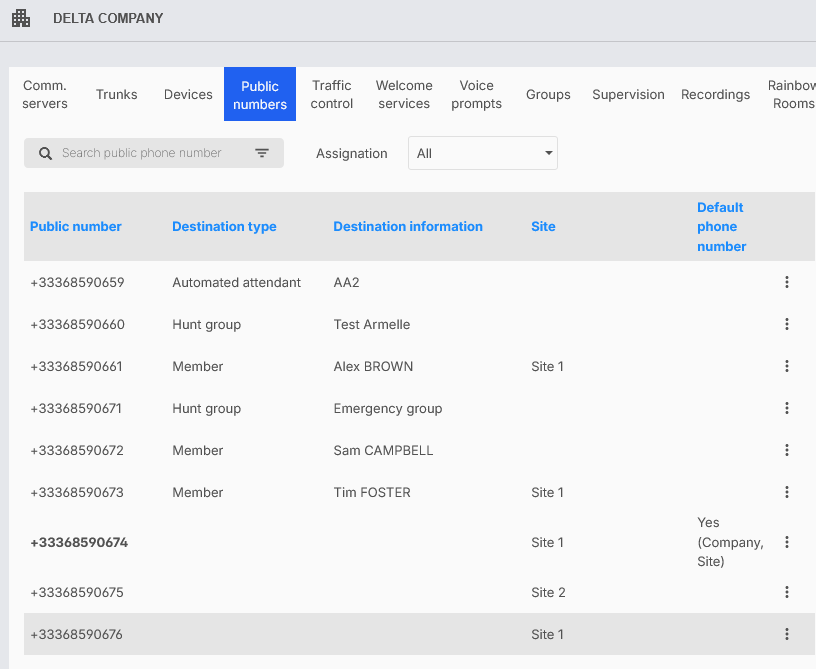
Task: Sort by Destination type column
Action: point(224,227)
